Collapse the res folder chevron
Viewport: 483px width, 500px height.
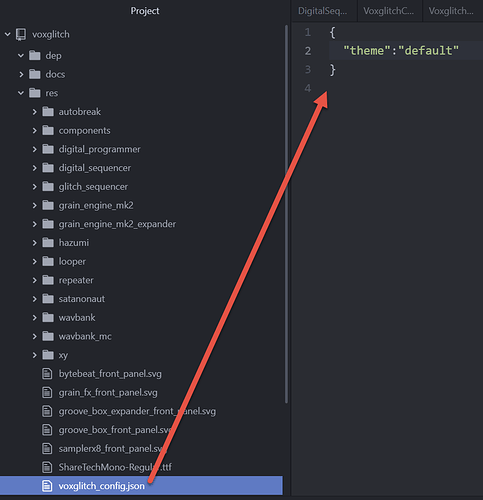click(x=21, y=93)
